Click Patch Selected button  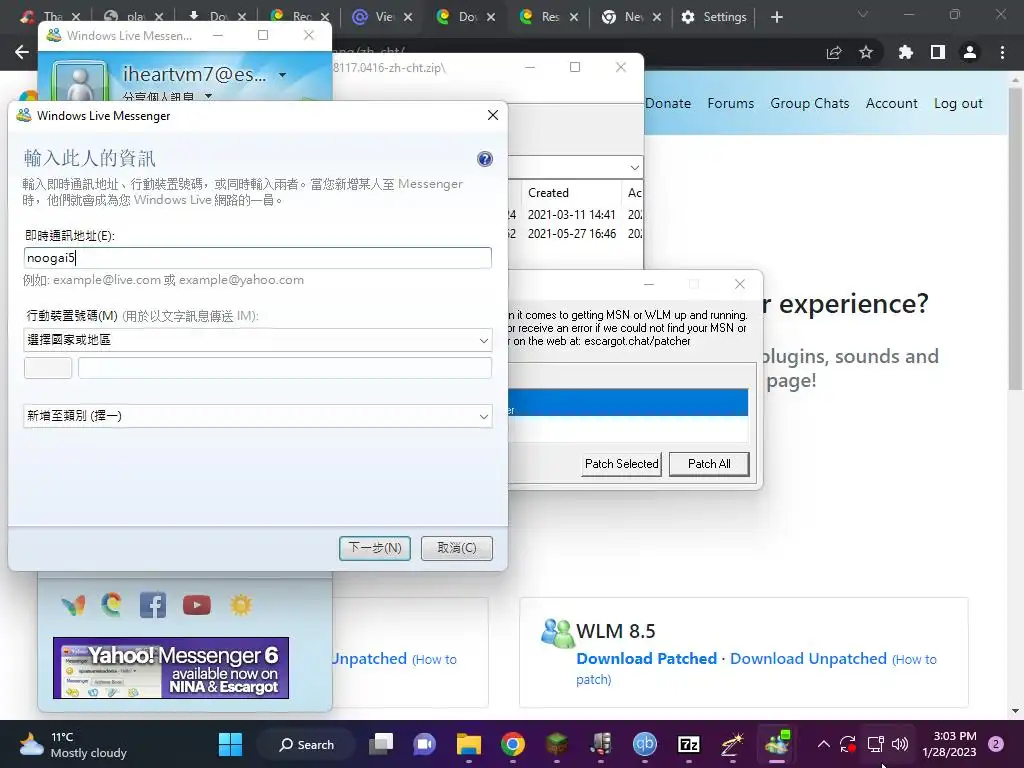tap(621, 464)
